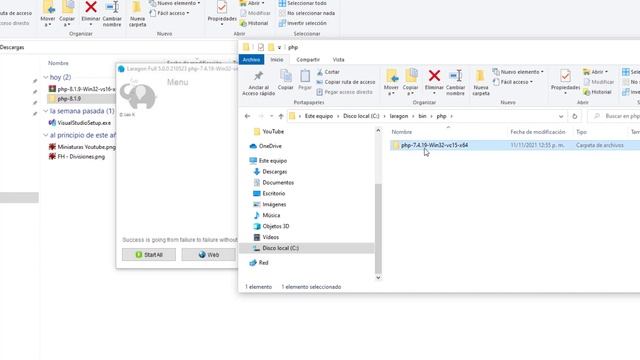Select Copiar ruta de acceso in the php window
Image resolution: width=640 pixels, height=360 pixels.
coord(346,82)
